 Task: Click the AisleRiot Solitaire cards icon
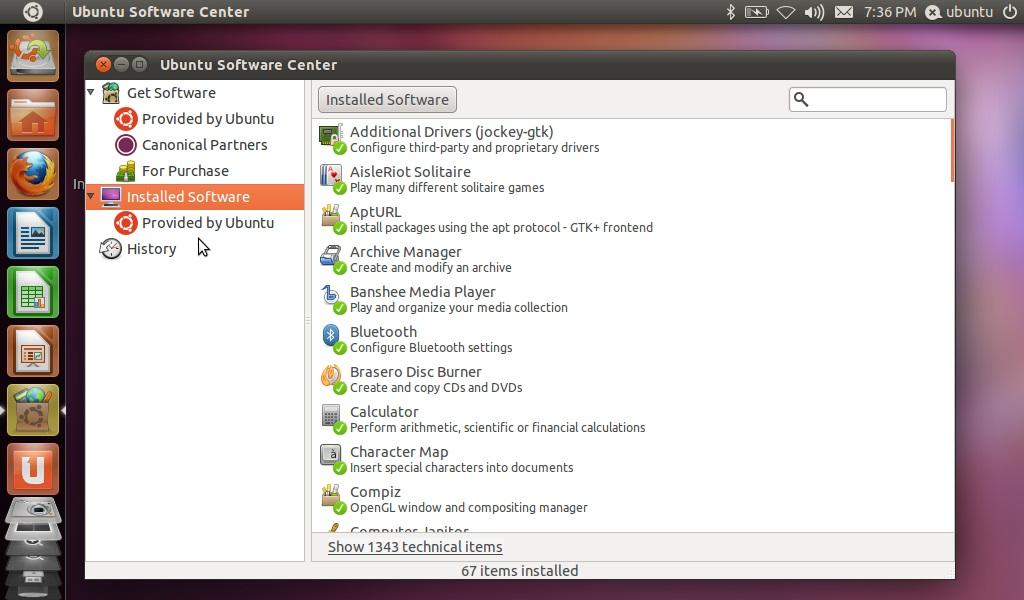click(x=332, y=179)
